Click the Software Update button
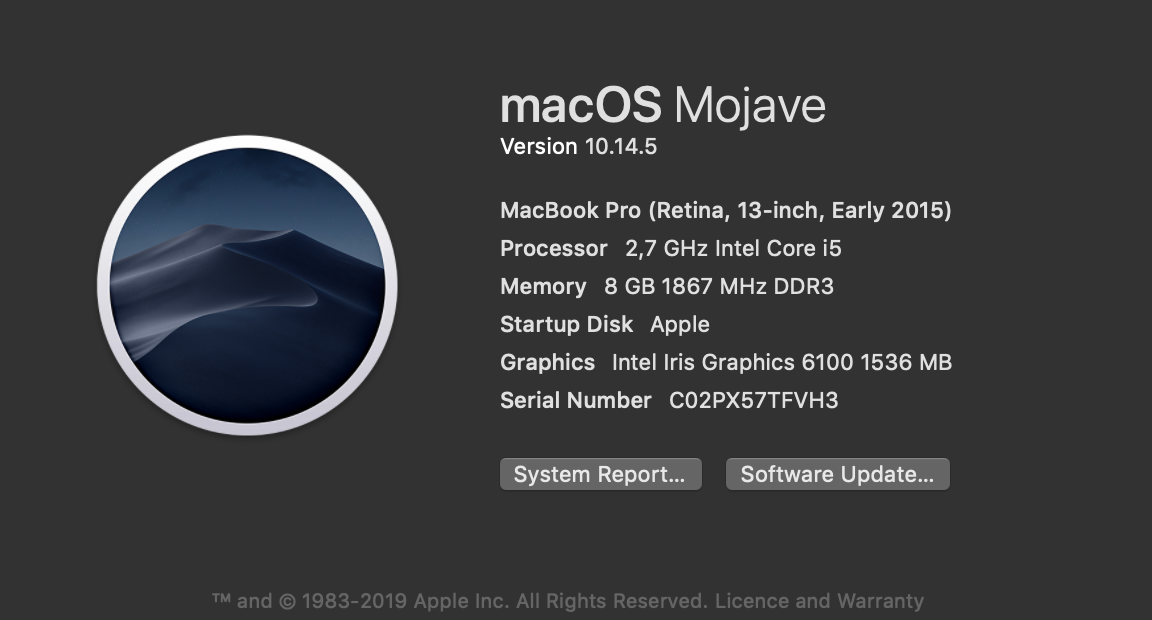 point(838,475)
